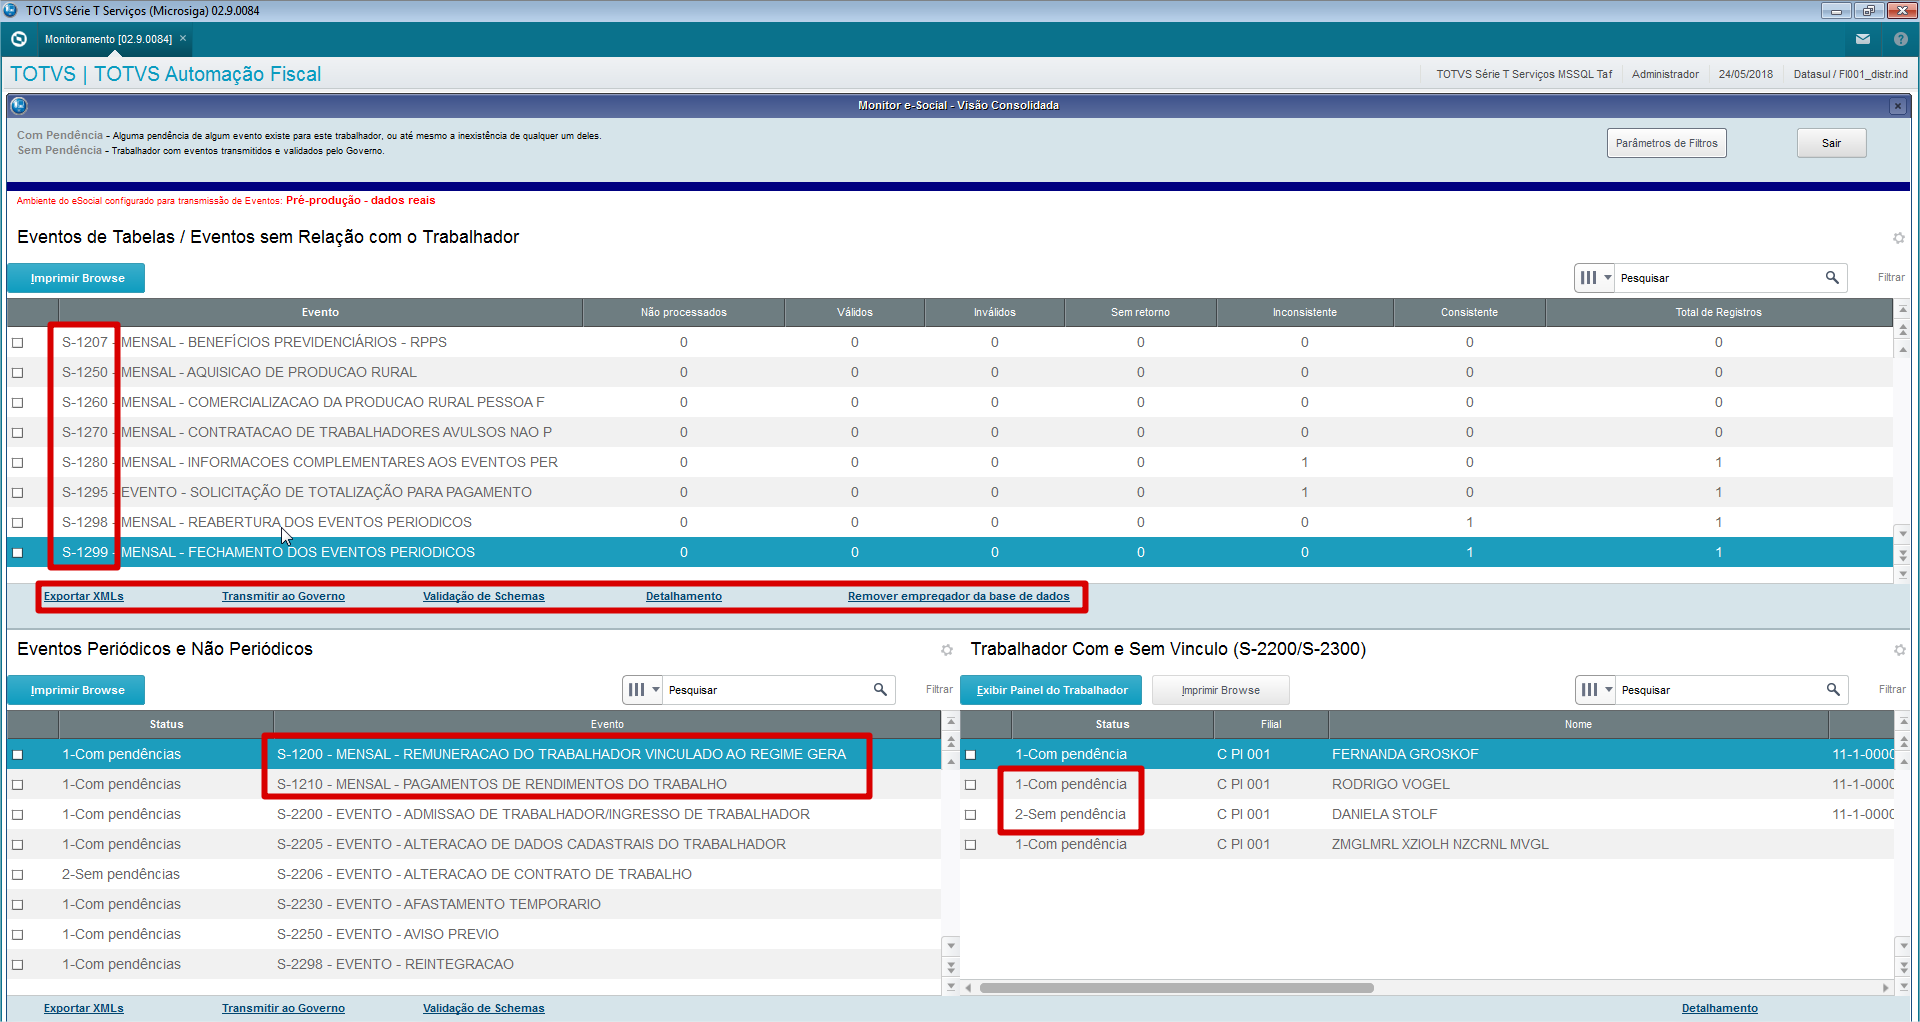Click Imprimir Browse in Trabalhador section
Viewport: 1920px width, 1022px height.
point(1220,690)
